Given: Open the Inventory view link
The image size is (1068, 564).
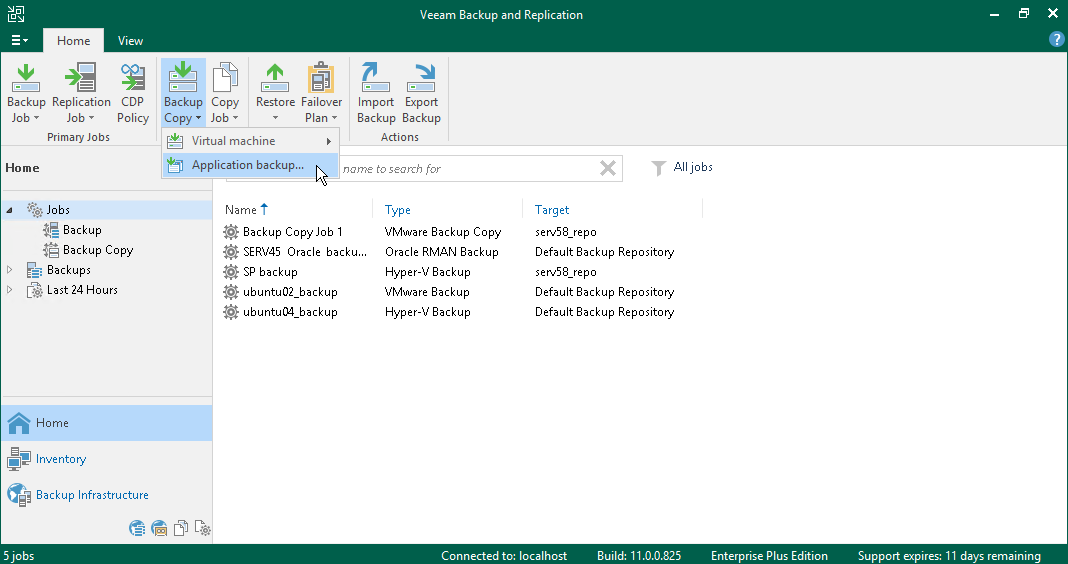Looking at the screenshot, I should (61, 459).
